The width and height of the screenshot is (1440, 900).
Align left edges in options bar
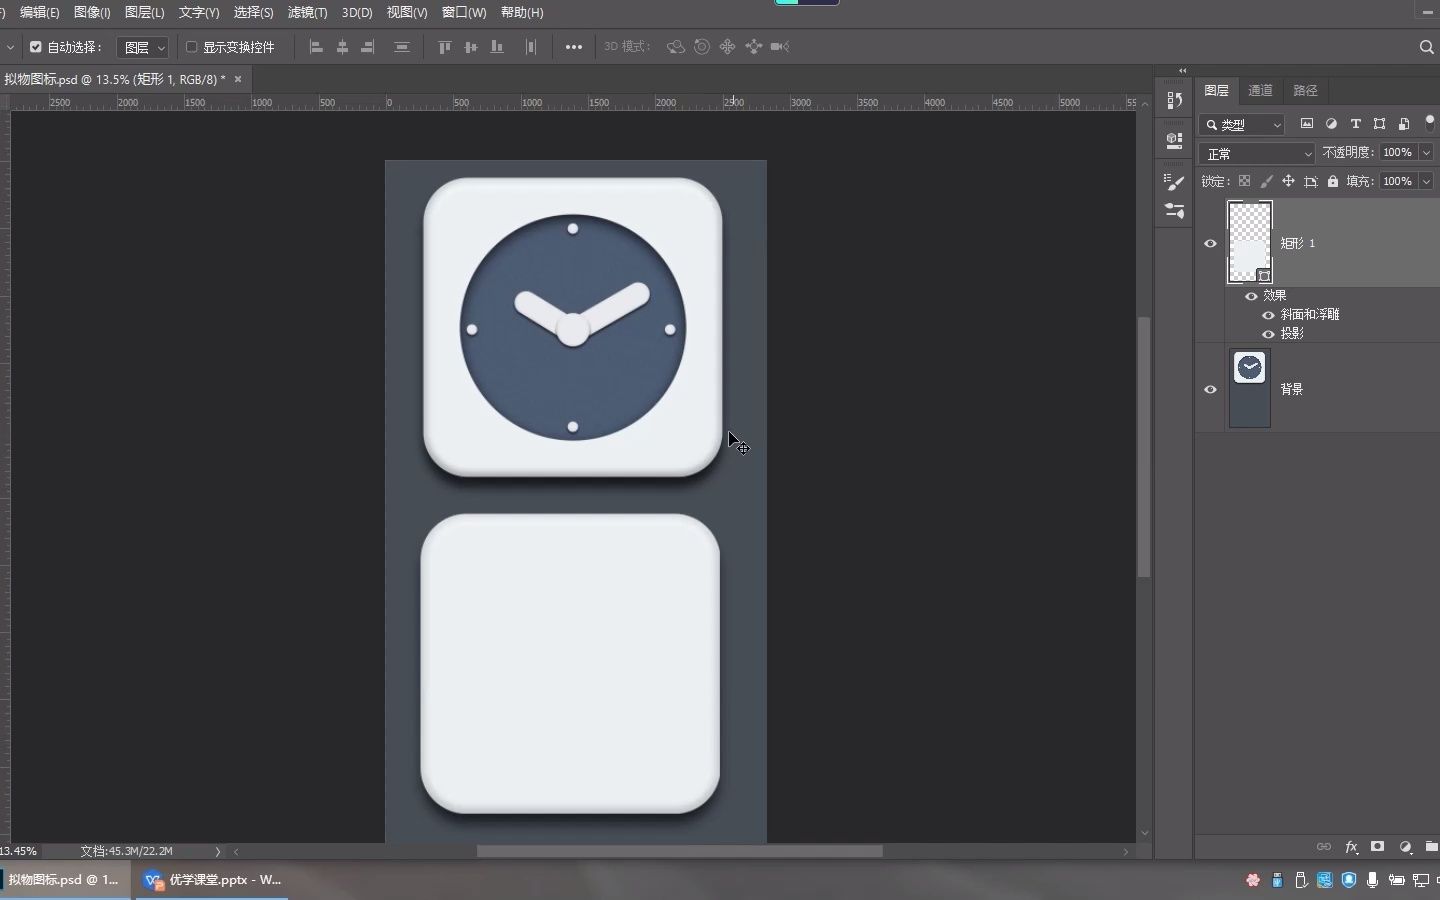click(x=316, y=47)
